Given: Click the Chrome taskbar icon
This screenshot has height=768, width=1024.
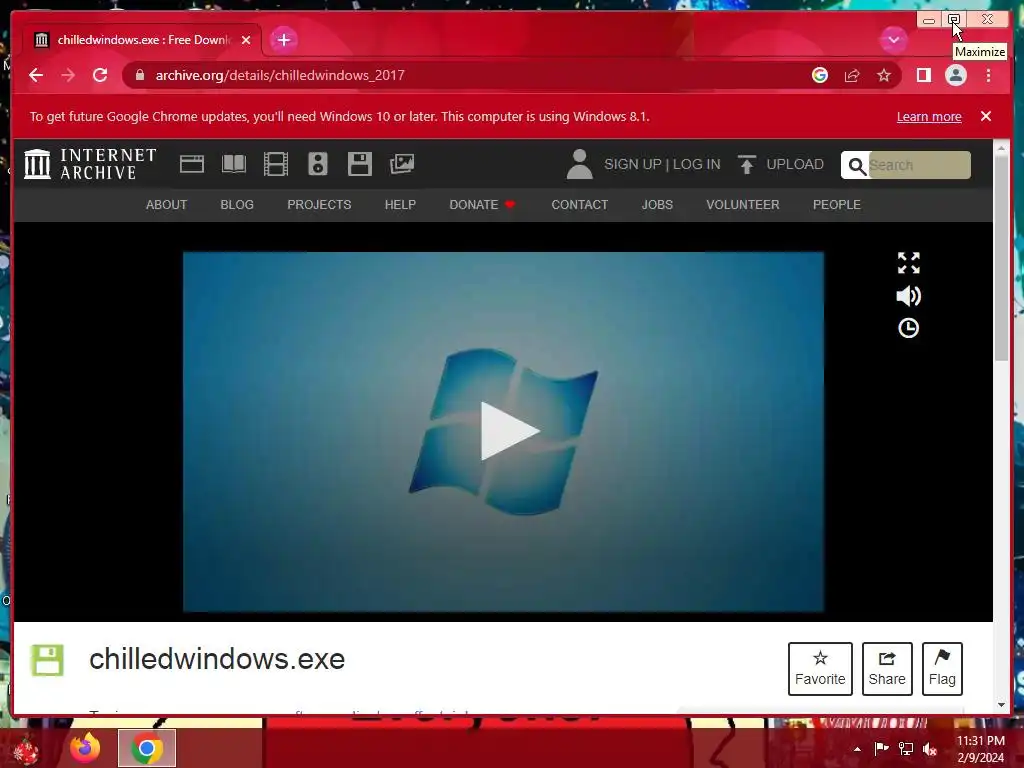Looking at the screenshot, I should tap(147, 748).
